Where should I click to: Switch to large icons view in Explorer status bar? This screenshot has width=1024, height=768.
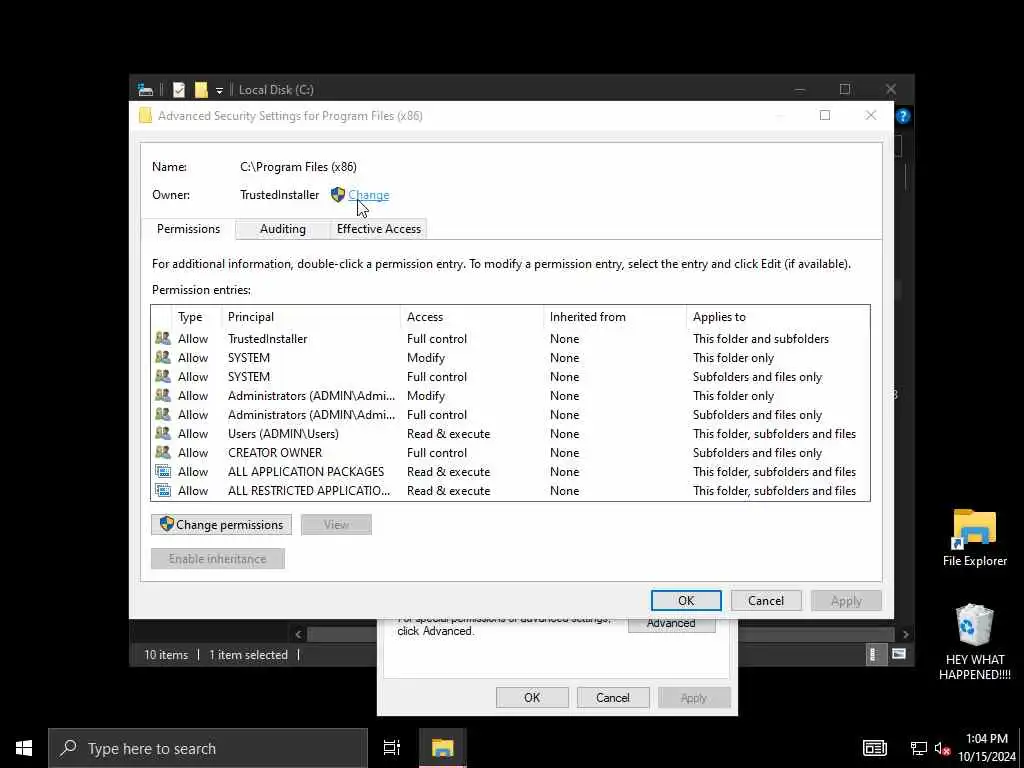click(x=899, y=654)
